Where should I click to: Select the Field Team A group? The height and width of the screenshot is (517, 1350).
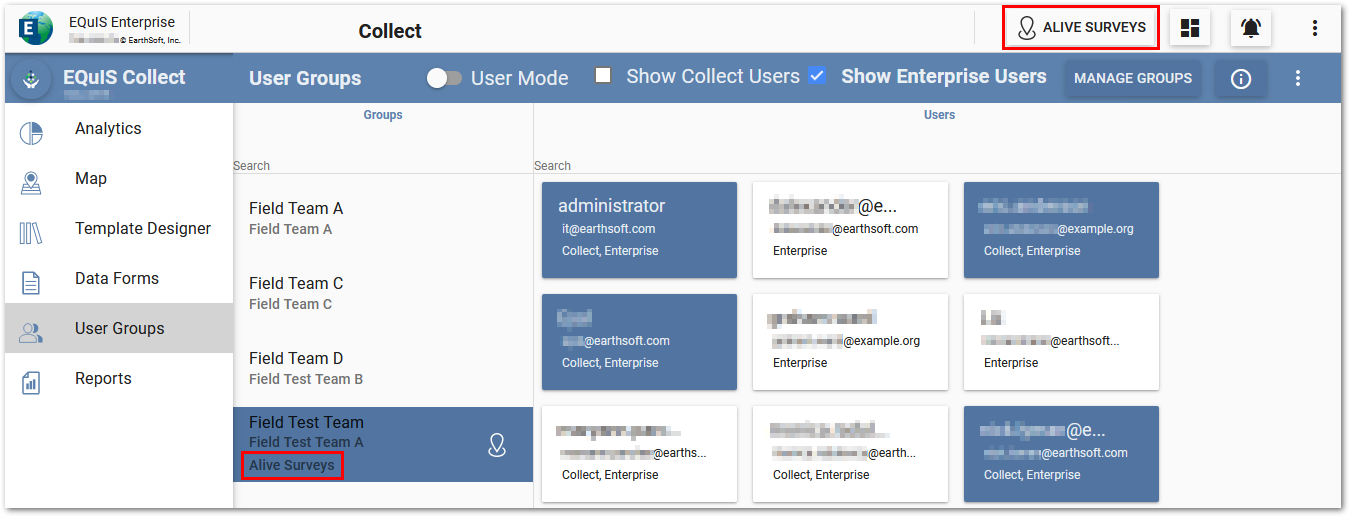pyautogui.click(x=383, y=219)
